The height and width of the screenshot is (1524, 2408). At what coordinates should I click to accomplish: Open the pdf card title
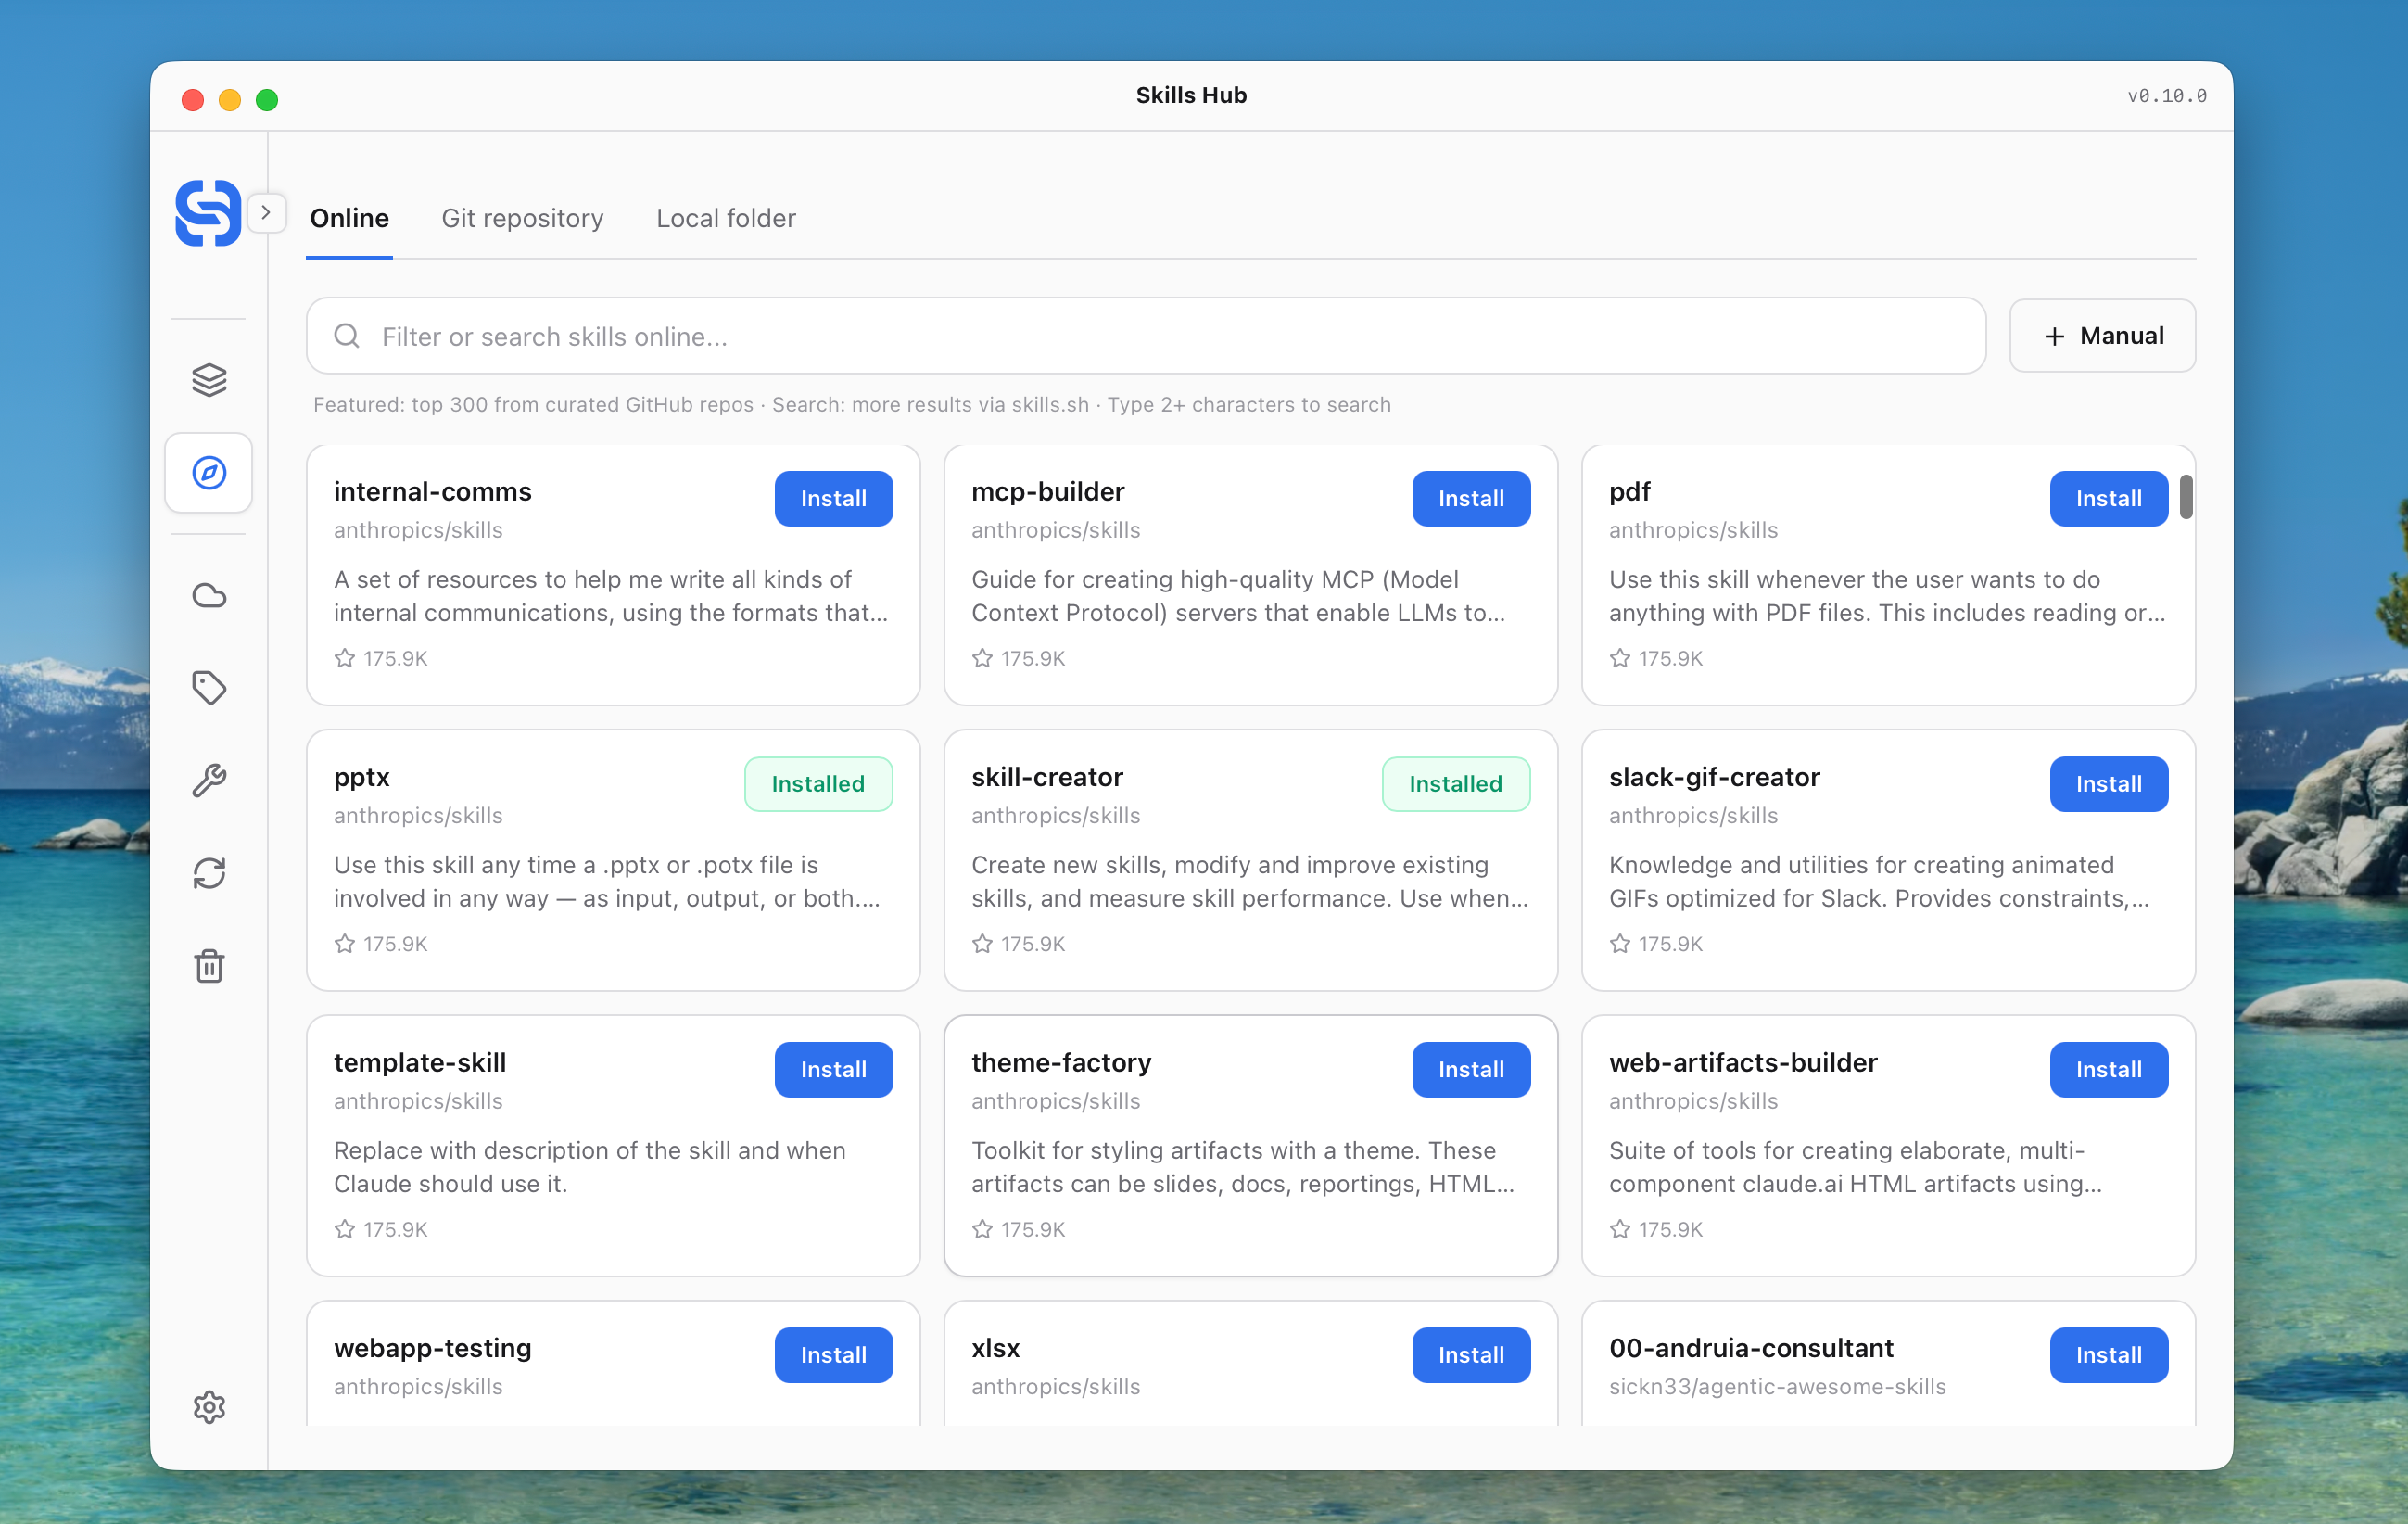click(x=1630, y=492)
